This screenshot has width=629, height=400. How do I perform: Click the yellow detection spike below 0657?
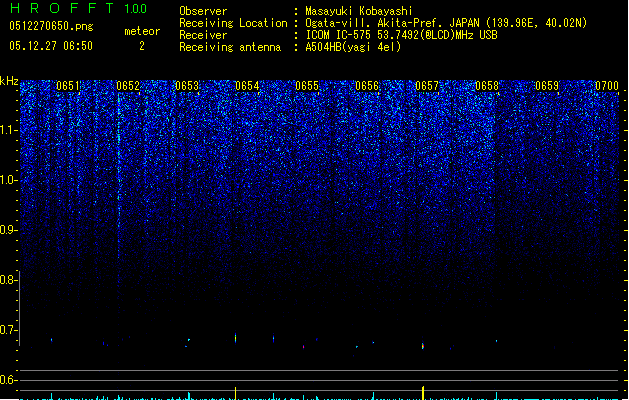(x=423, y=392)
